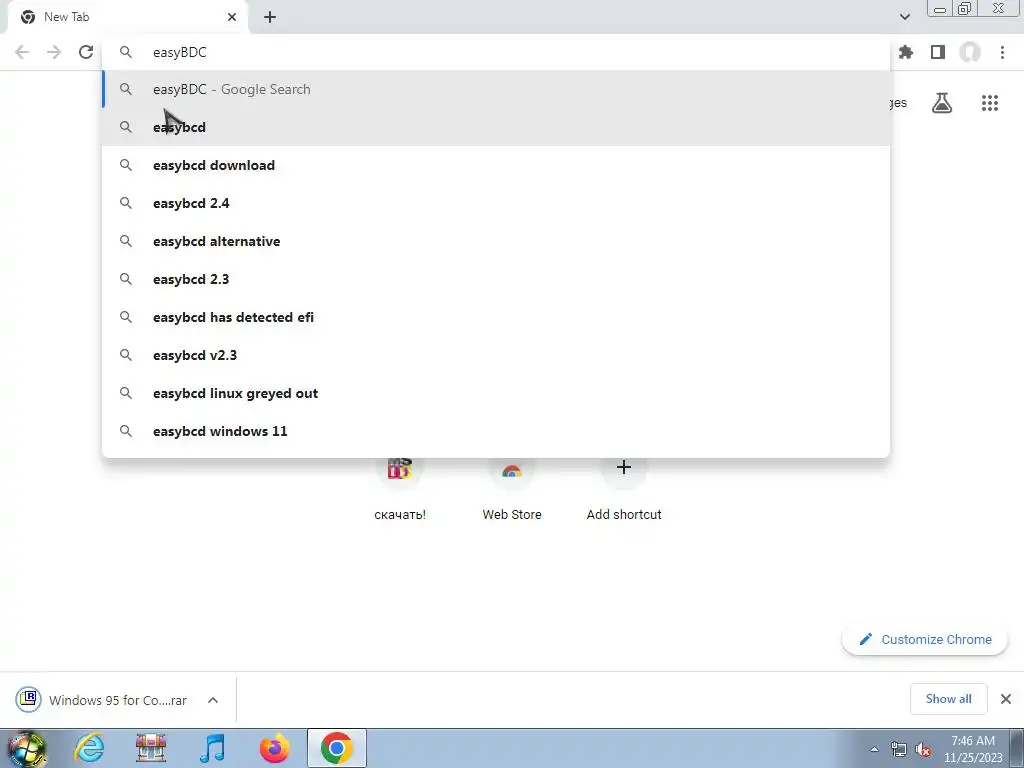Select the 'easybcd 2.3' suggestion
This screenshot has height=768, width=1024.
[x=496, y=279]
